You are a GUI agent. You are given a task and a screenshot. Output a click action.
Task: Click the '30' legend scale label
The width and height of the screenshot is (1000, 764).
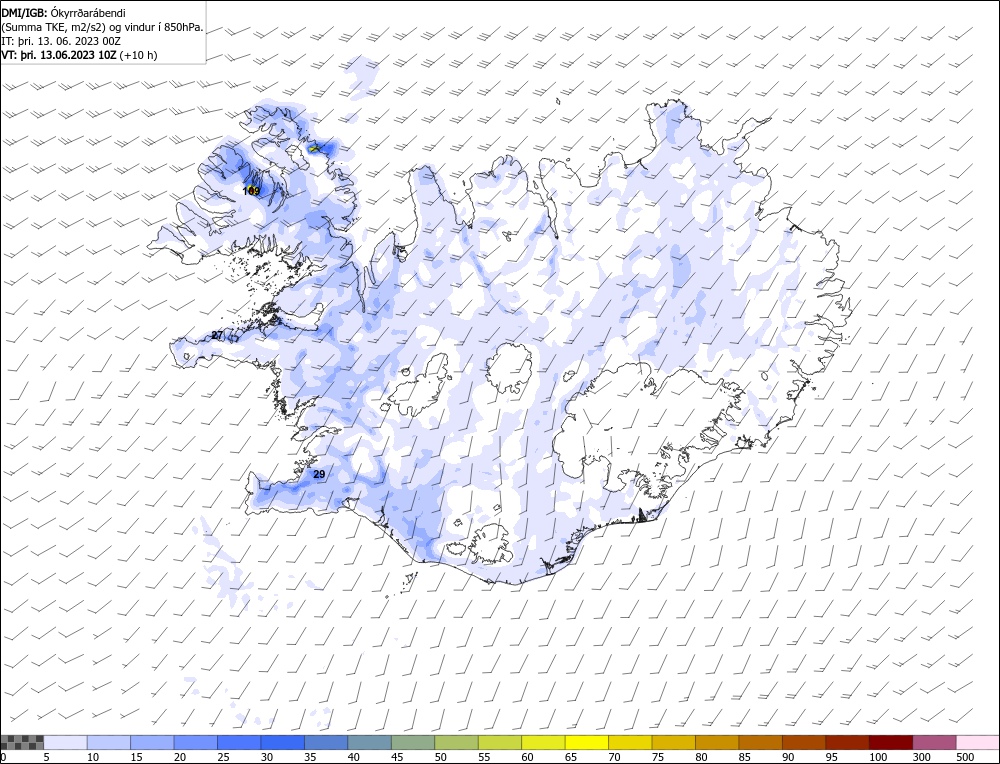coord(267,757)
